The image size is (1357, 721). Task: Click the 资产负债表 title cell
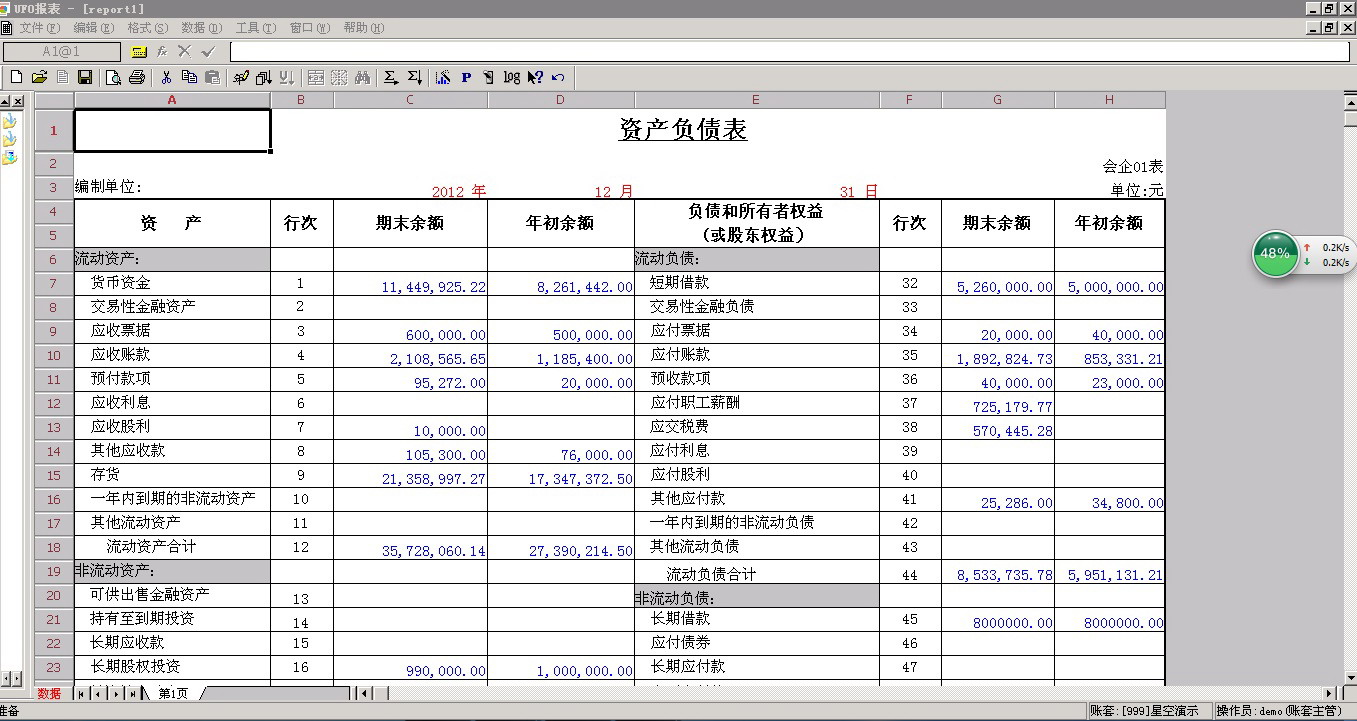point(683,130)
